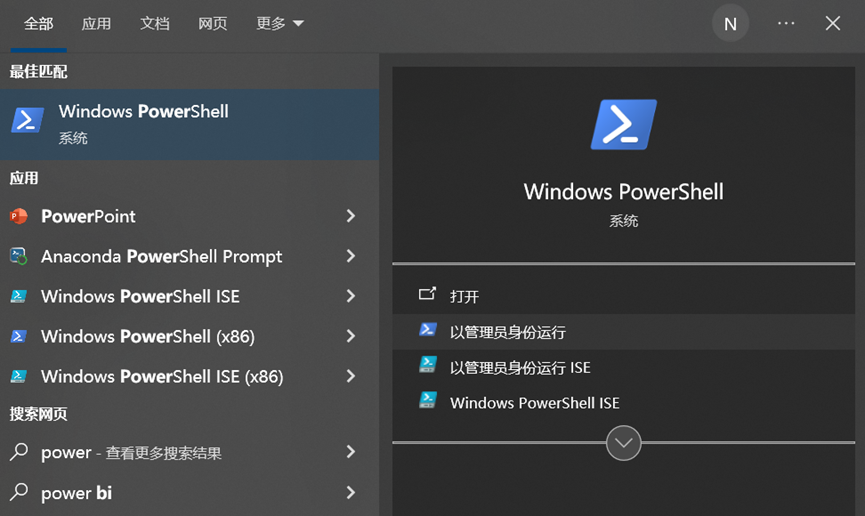Select the 全部 tab

(39, 23)
